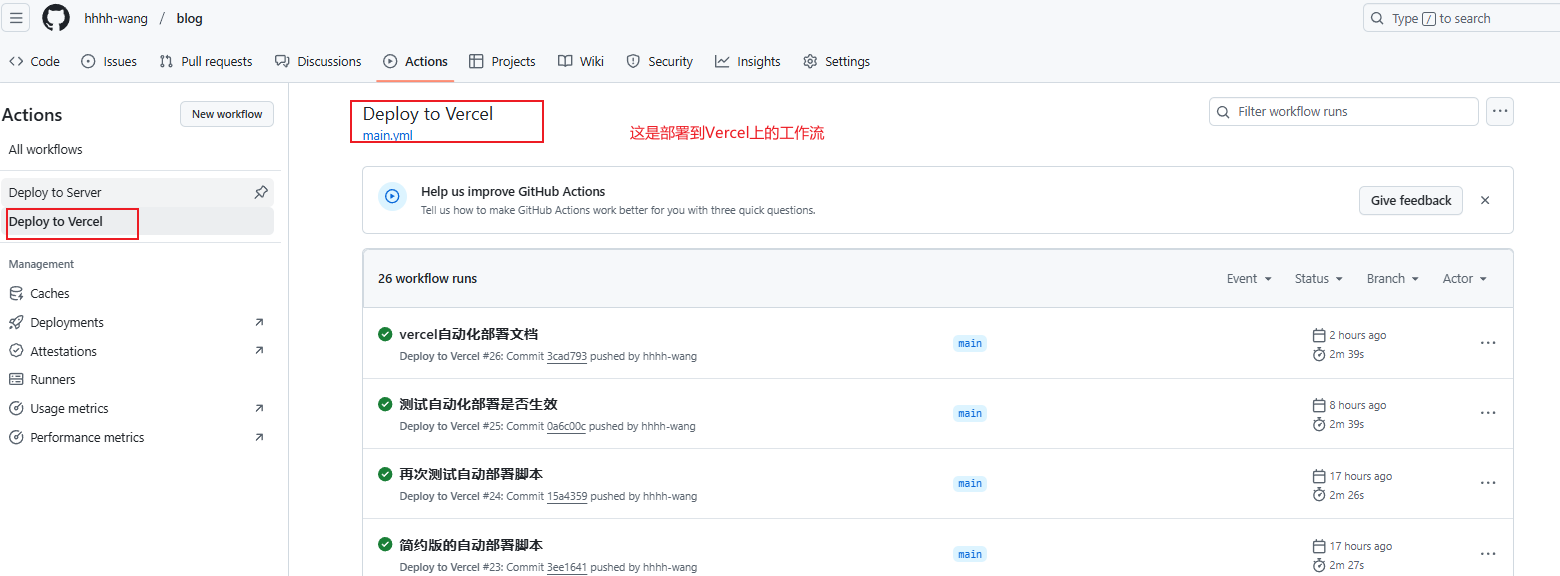
Task: Switch to the Code tab
Action: click(x=34, y=61)
